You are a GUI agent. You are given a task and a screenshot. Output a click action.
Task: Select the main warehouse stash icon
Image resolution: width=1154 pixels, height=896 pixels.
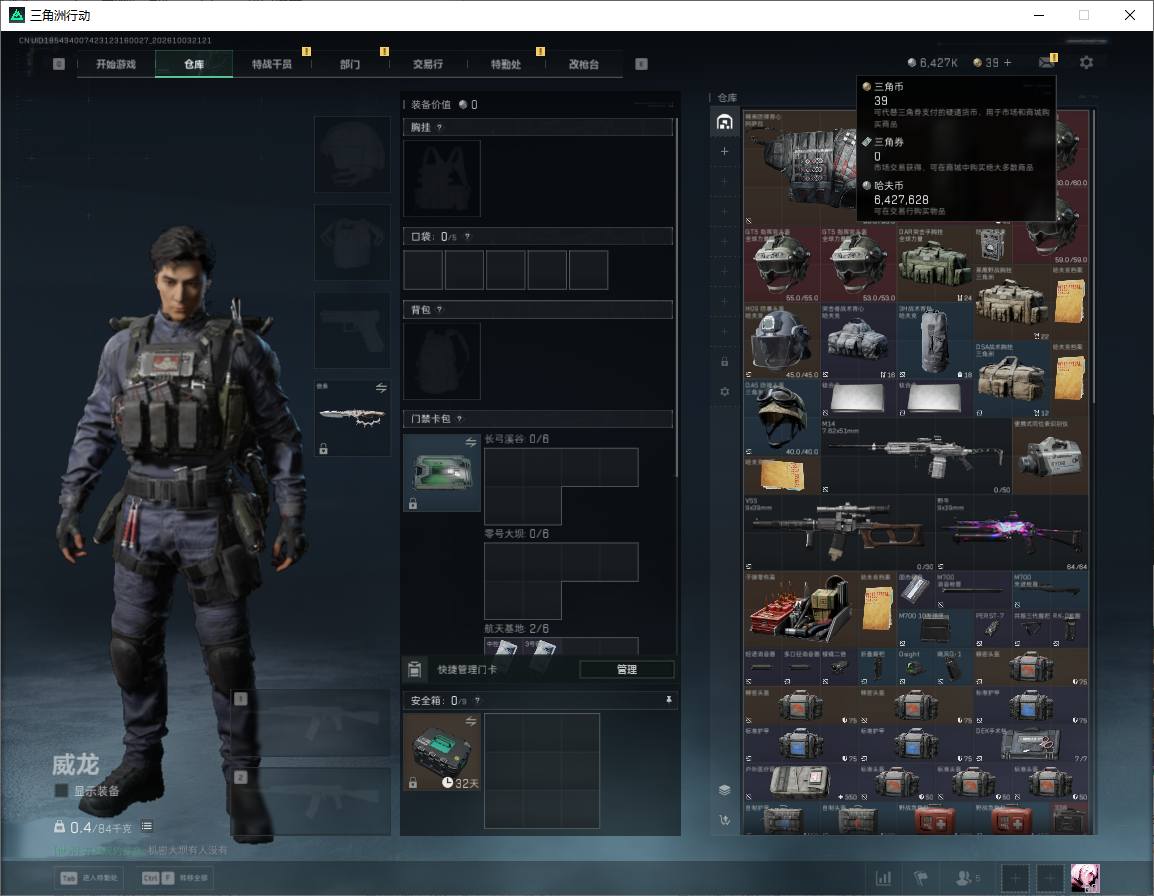pyautogui.click(x=724, y=122)
